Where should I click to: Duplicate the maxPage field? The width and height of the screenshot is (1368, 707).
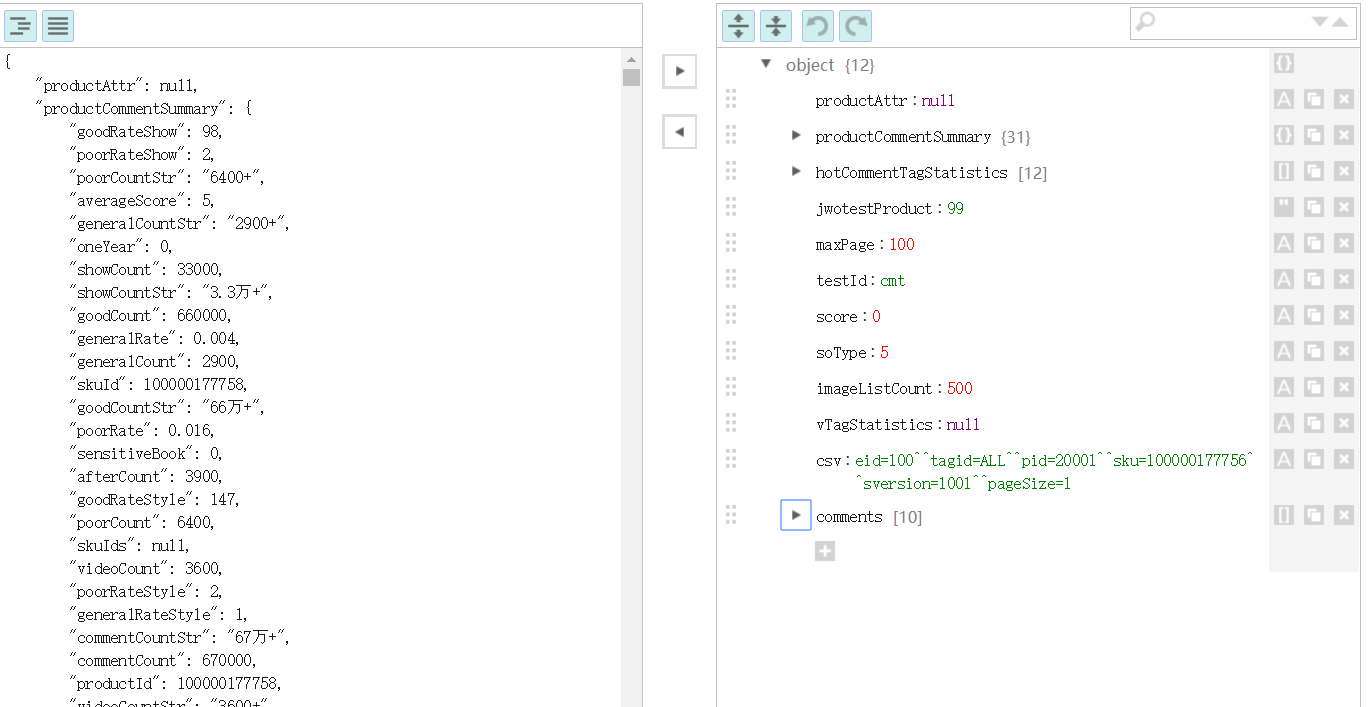pos(1314,243)
